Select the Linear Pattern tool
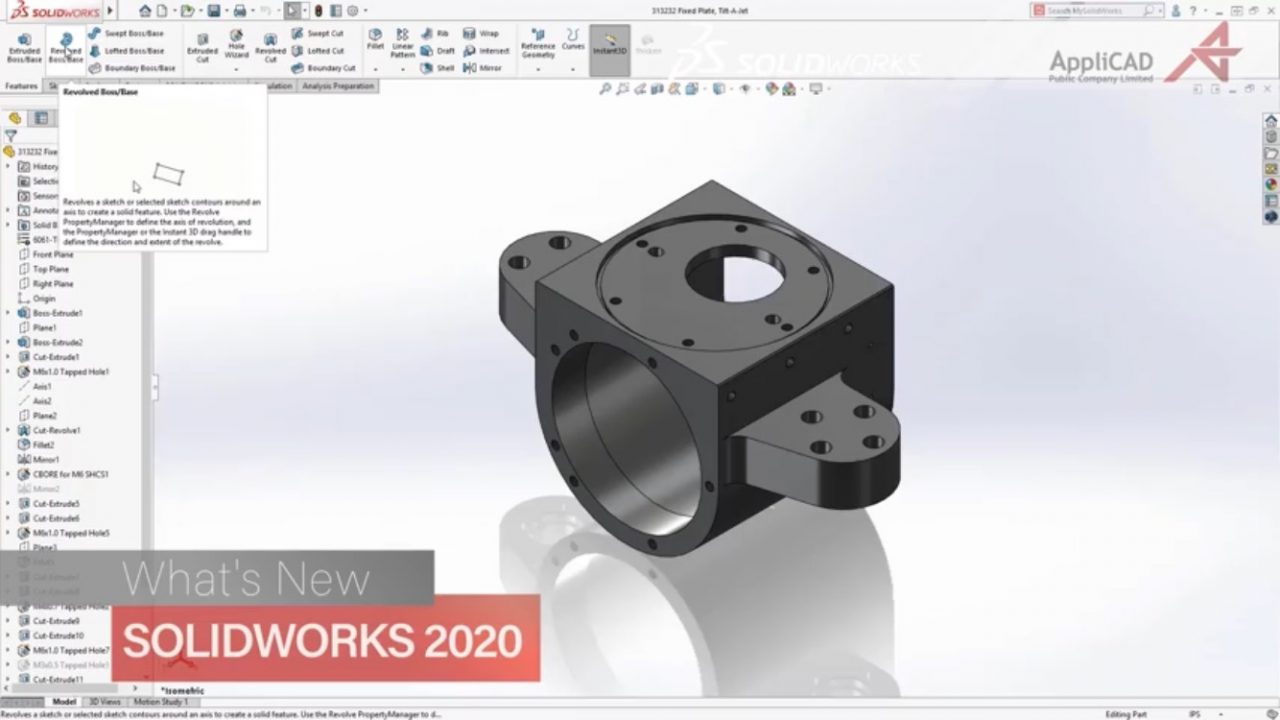Screen dimensions: 1280x720 403,43
